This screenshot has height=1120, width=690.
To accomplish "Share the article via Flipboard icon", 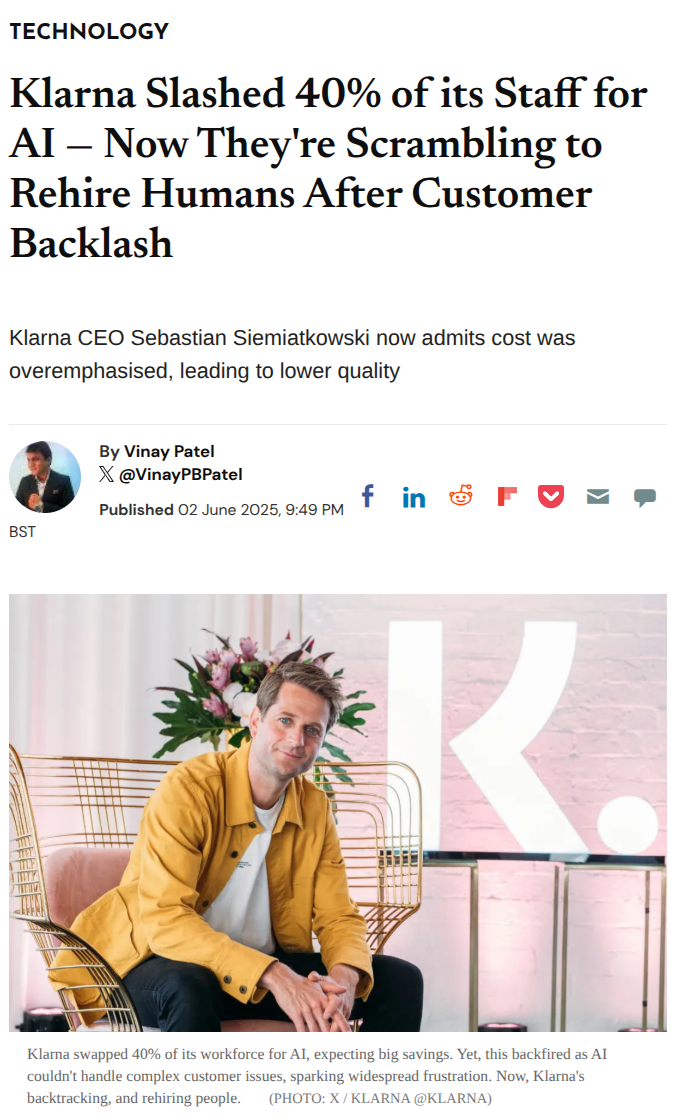I will (x=507, y=496).
